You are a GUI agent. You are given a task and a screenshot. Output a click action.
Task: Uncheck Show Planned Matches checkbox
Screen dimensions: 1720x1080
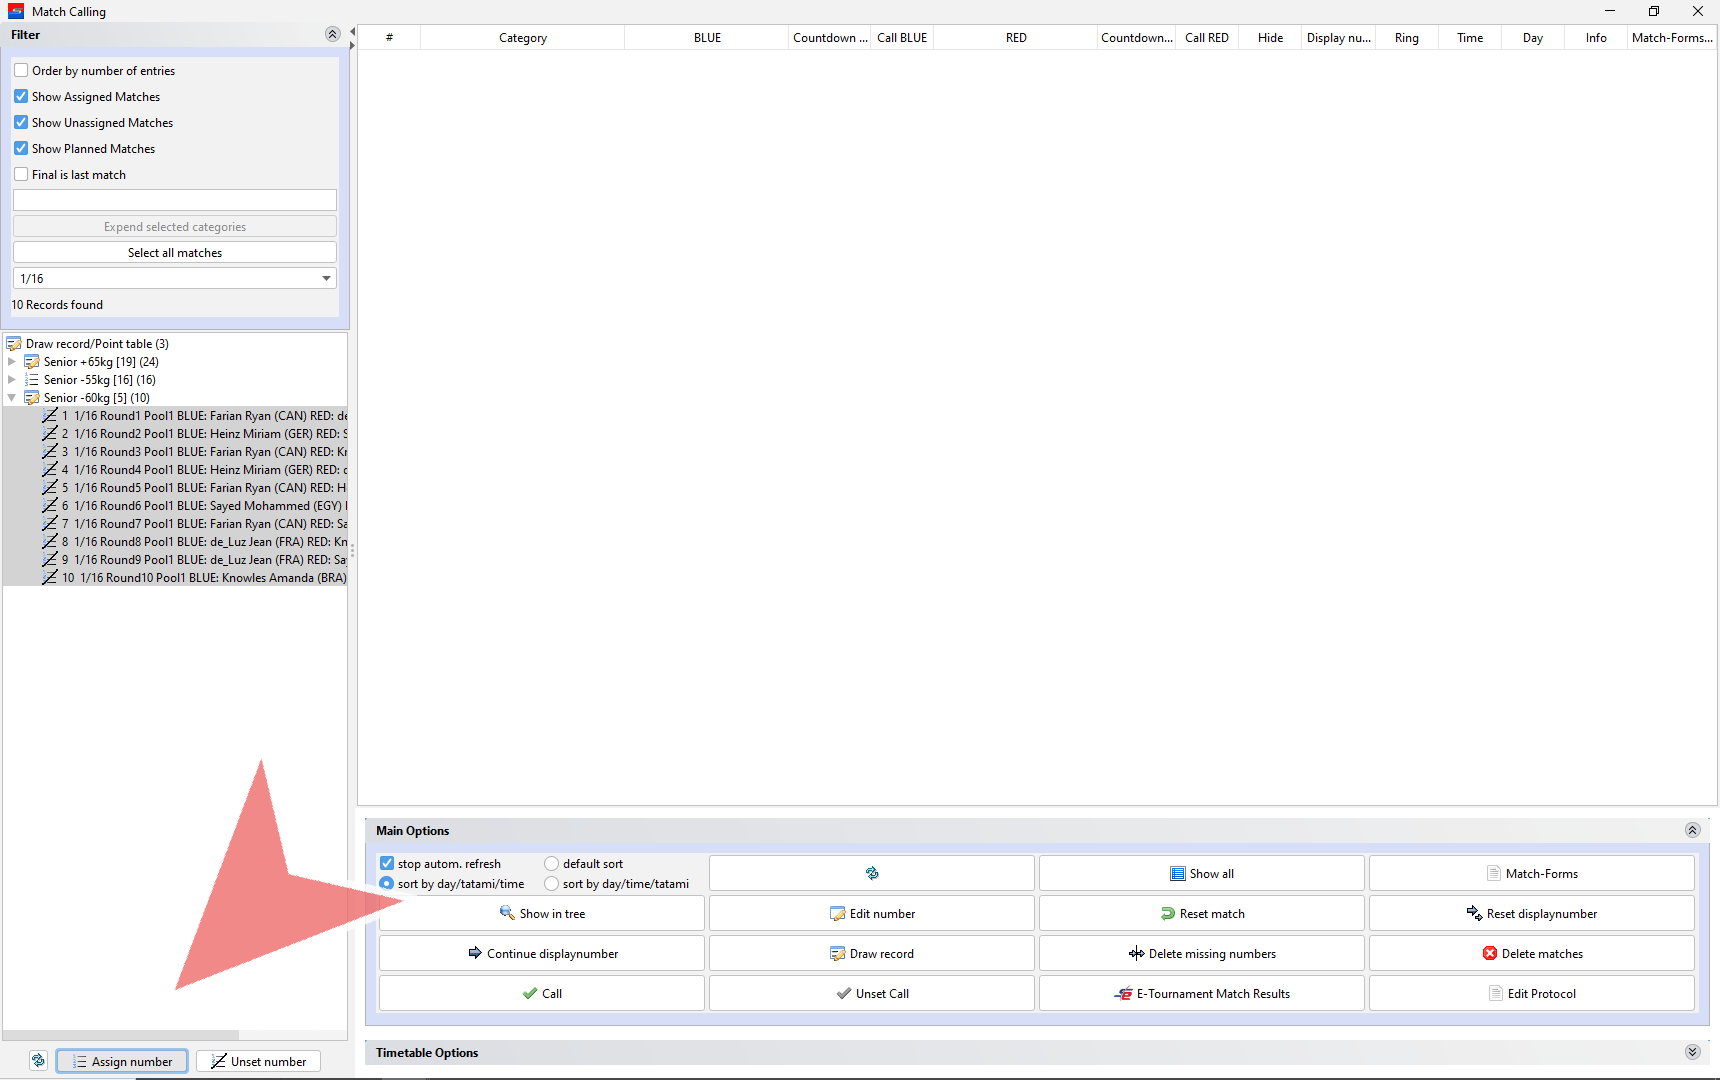[21, 149]
